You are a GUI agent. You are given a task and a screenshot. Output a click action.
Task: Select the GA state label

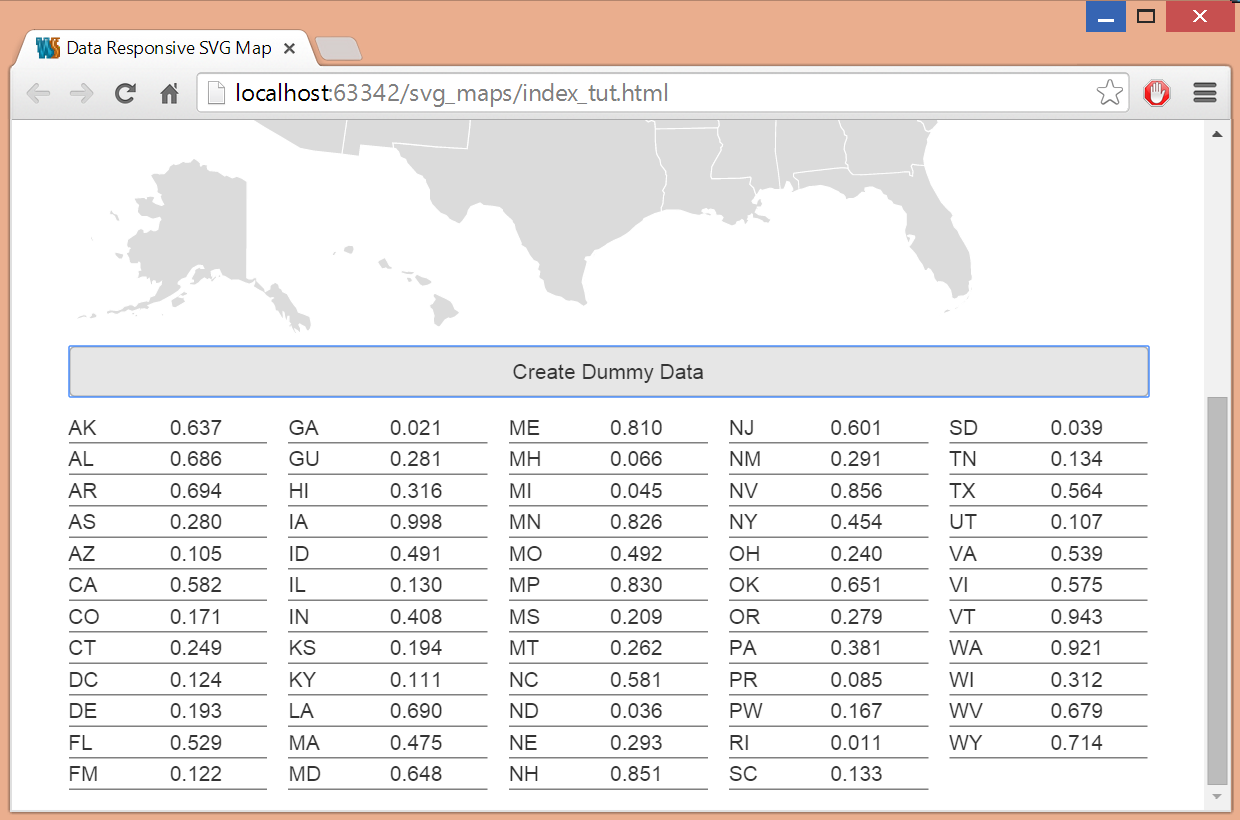tap(304, 428)
